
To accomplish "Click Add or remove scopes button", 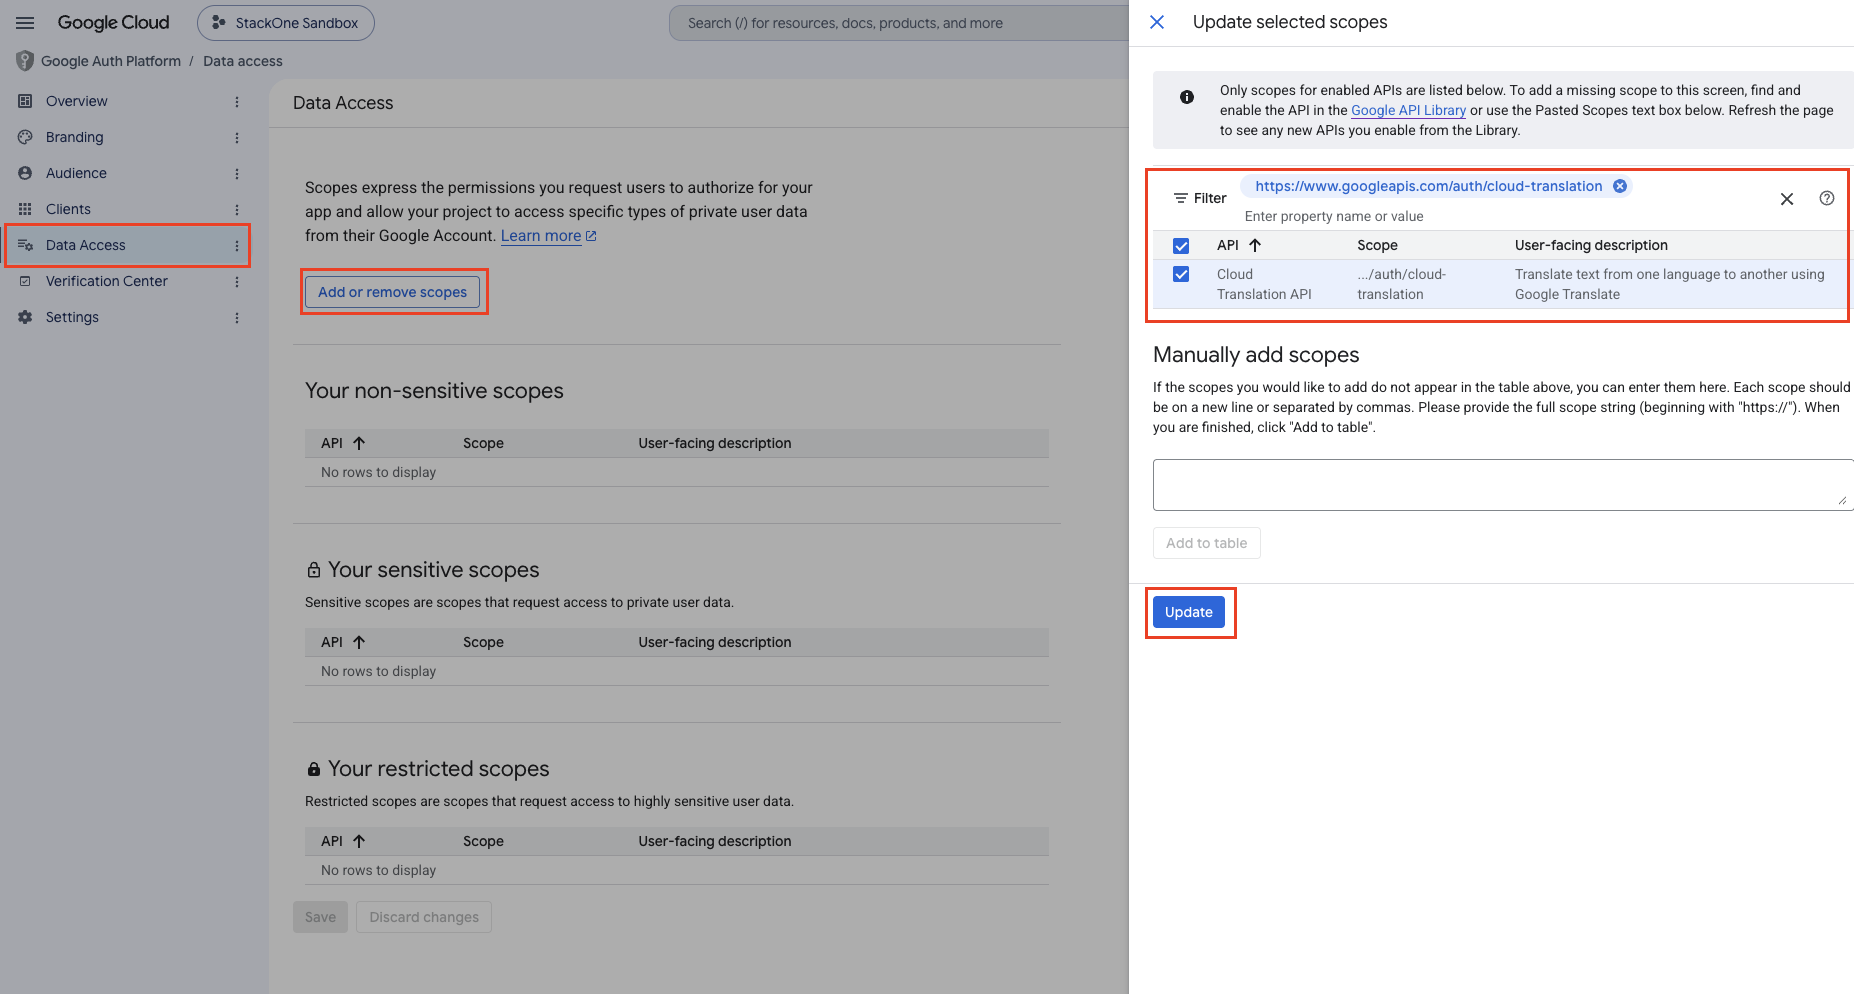I will [392, 292].
